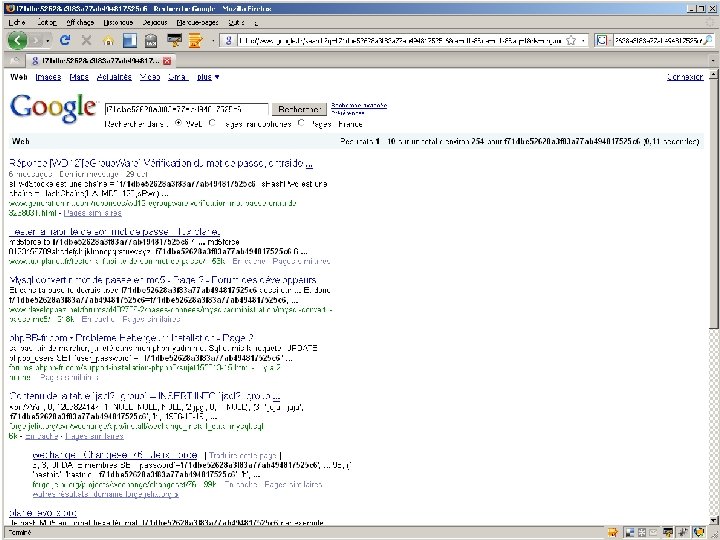Screen dimensions: 720x540
Task: Open the 'autres résultats, domaine' link
Action: click(x=106, y=494)
